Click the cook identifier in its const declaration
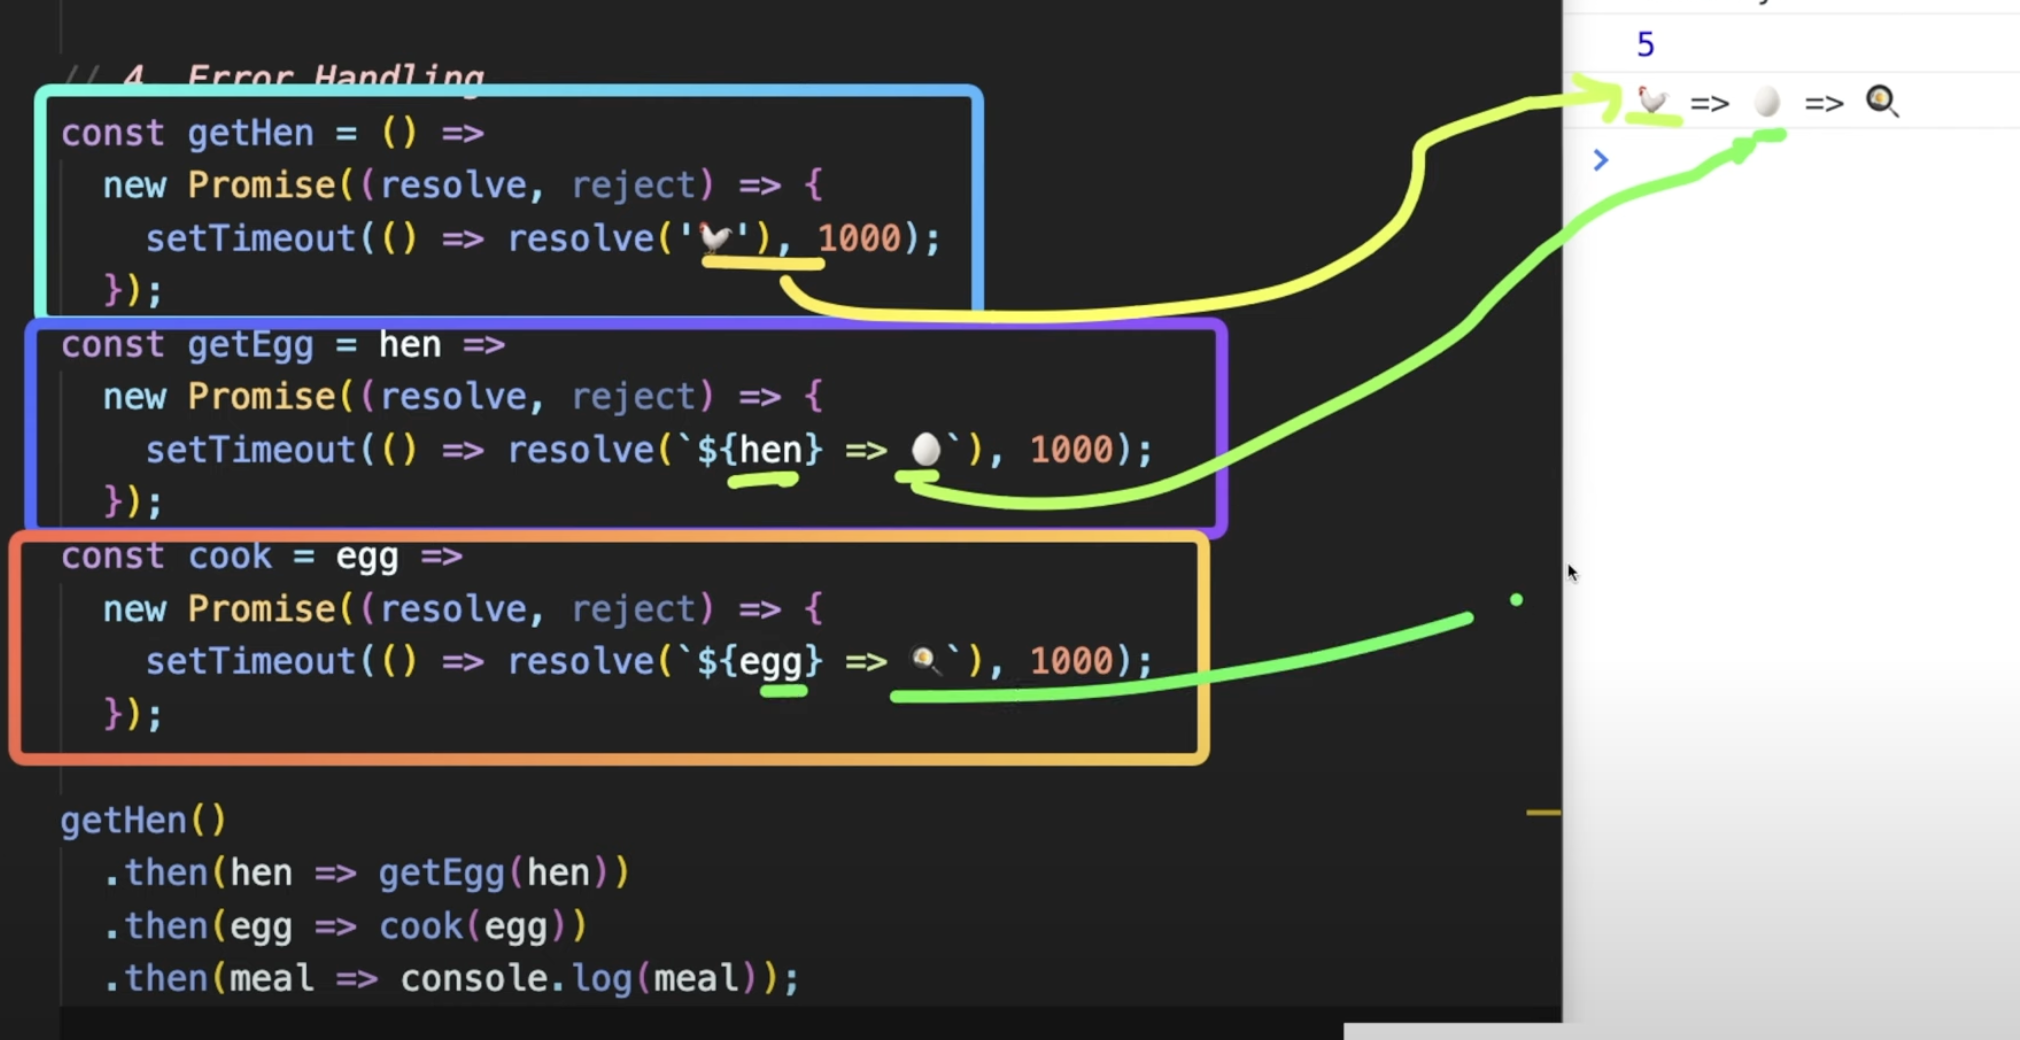The height and width of the screenshot is (1040, 2020). [230, 556]
